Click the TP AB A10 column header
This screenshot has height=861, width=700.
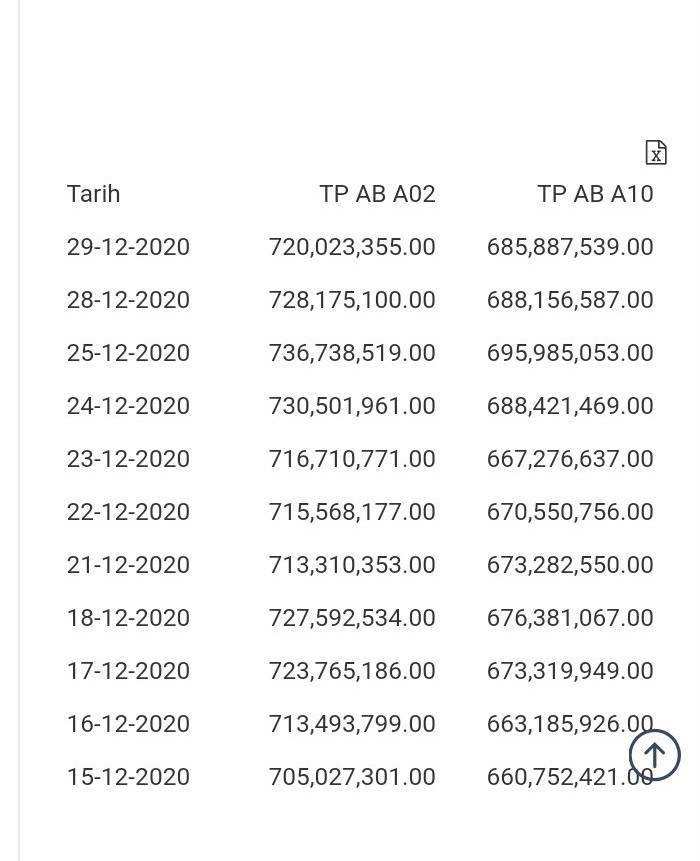click(595, 194)
